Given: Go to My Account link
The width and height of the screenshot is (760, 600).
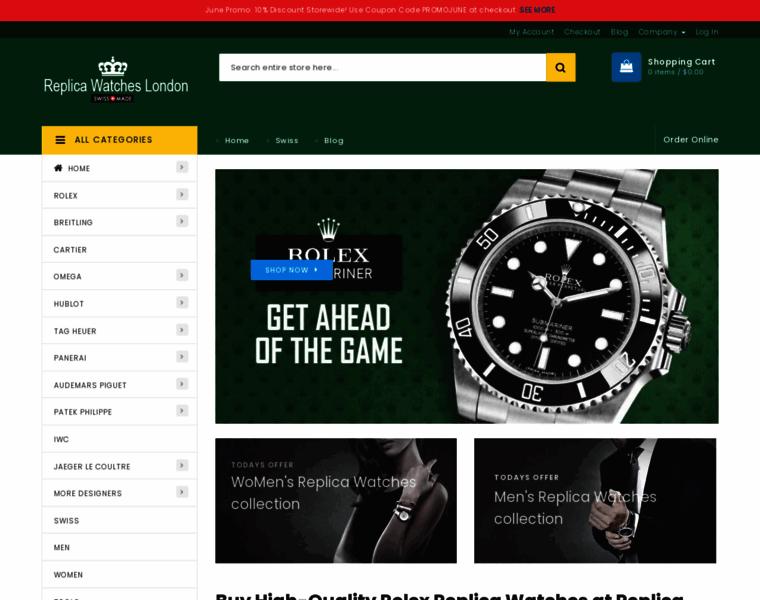Looking at the screenshot, I should point(531,32).
